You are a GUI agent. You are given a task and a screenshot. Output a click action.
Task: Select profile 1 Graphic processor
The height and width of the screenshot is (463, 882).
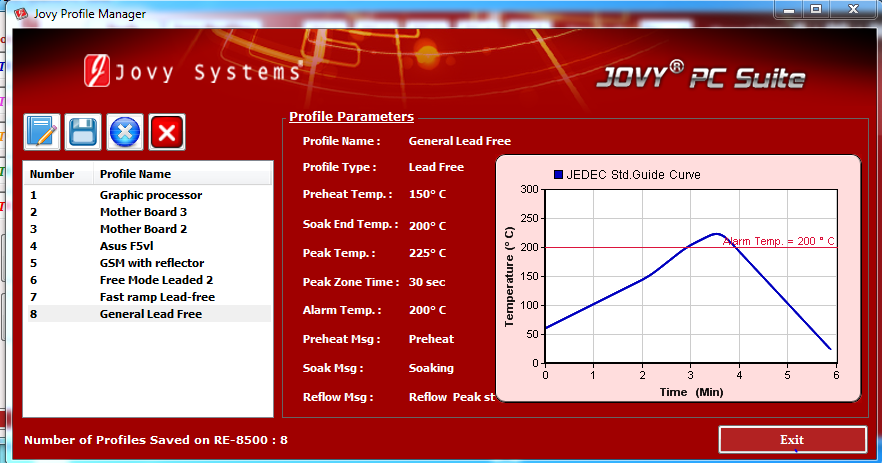[147, 195]
